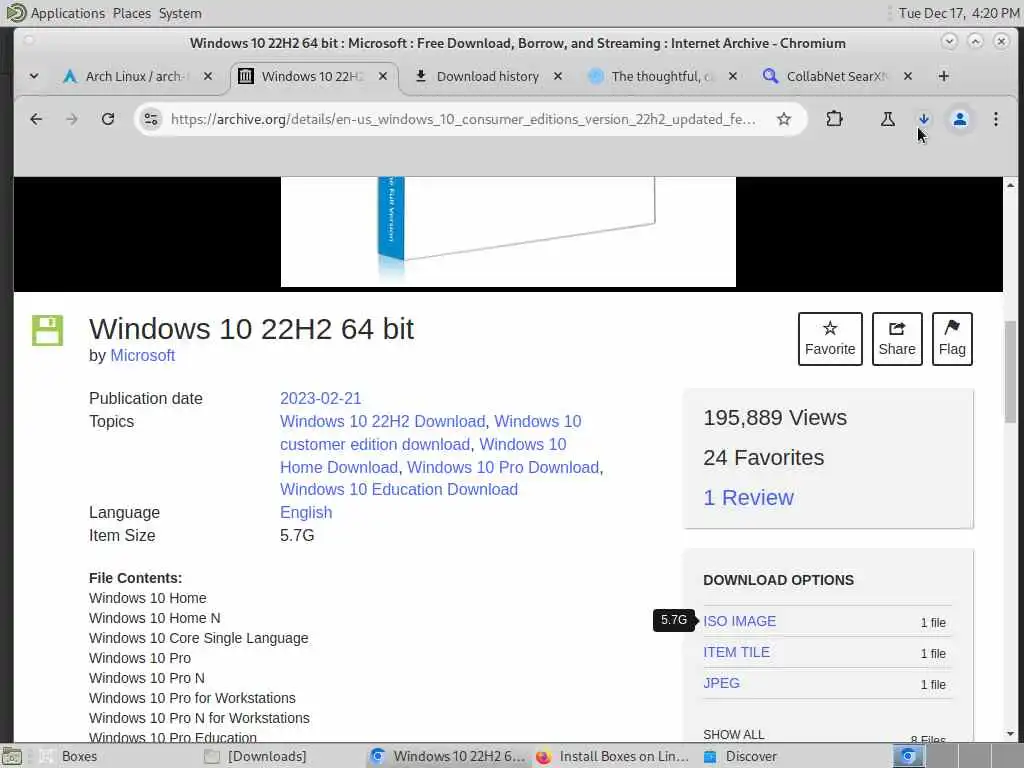The image size is (1024, 768).
Task: Switch to the Arch Linux tab
Action: 134,76
